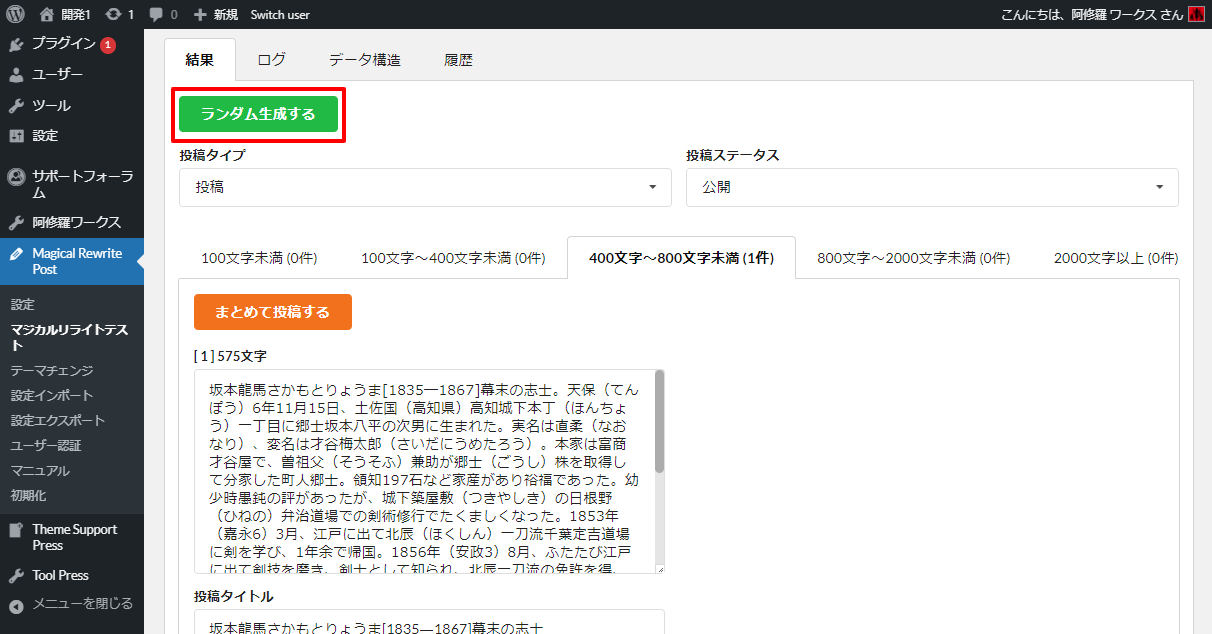The image size is (1212, 634).
Task: Click the ランダム生成する button
Action: (258, 115)
